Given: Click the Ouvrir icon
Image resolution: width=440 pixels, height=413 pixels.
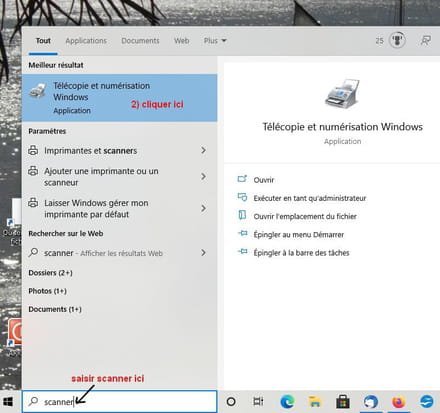Looking at the screenshot, I should pos(242,179).
